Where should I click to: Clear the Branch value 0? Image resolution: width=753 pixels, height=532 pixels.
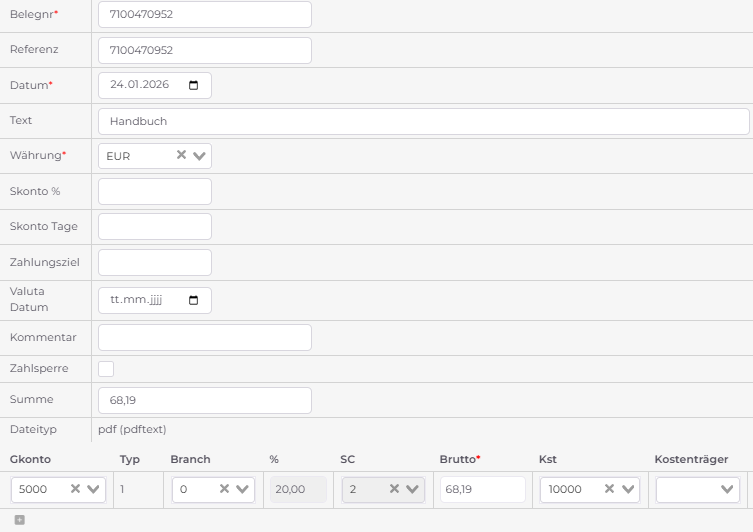tap(225, 489)
